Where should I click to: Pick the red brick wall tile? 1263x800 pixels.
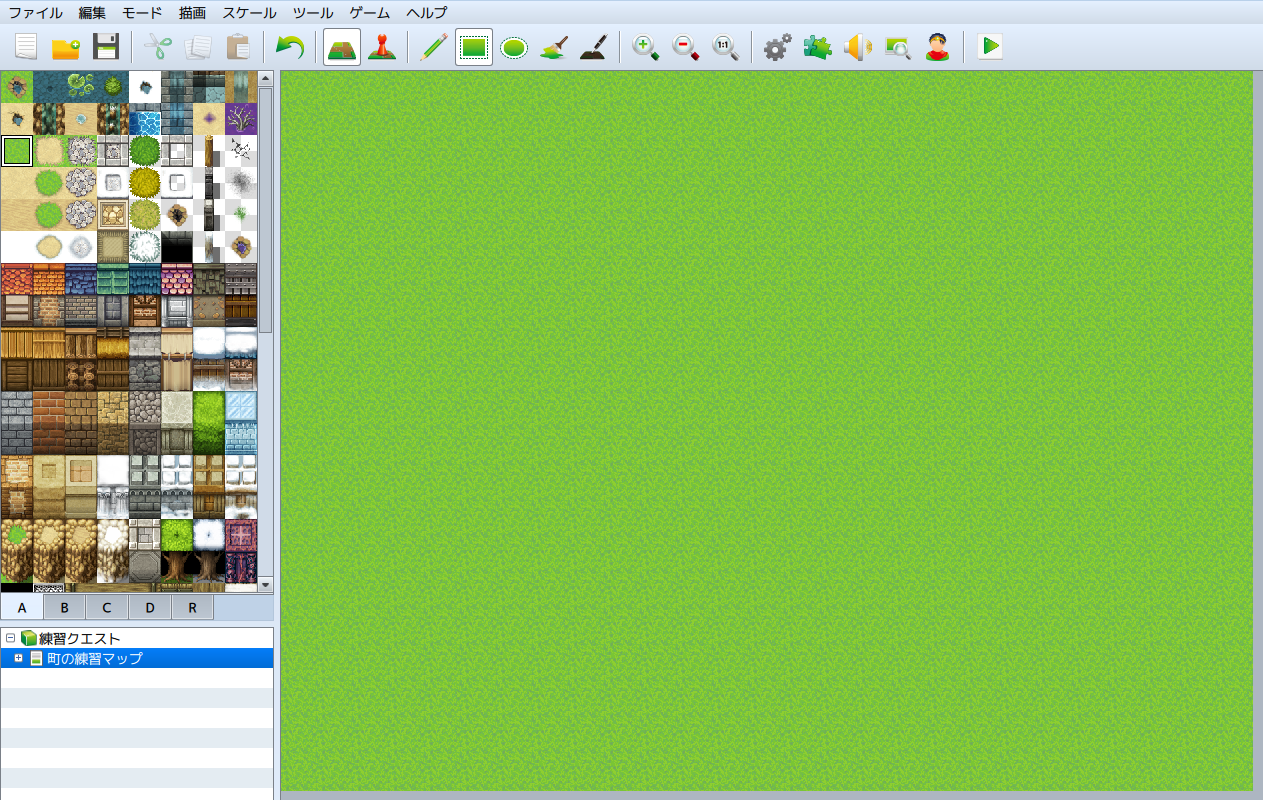click(49, 407)
